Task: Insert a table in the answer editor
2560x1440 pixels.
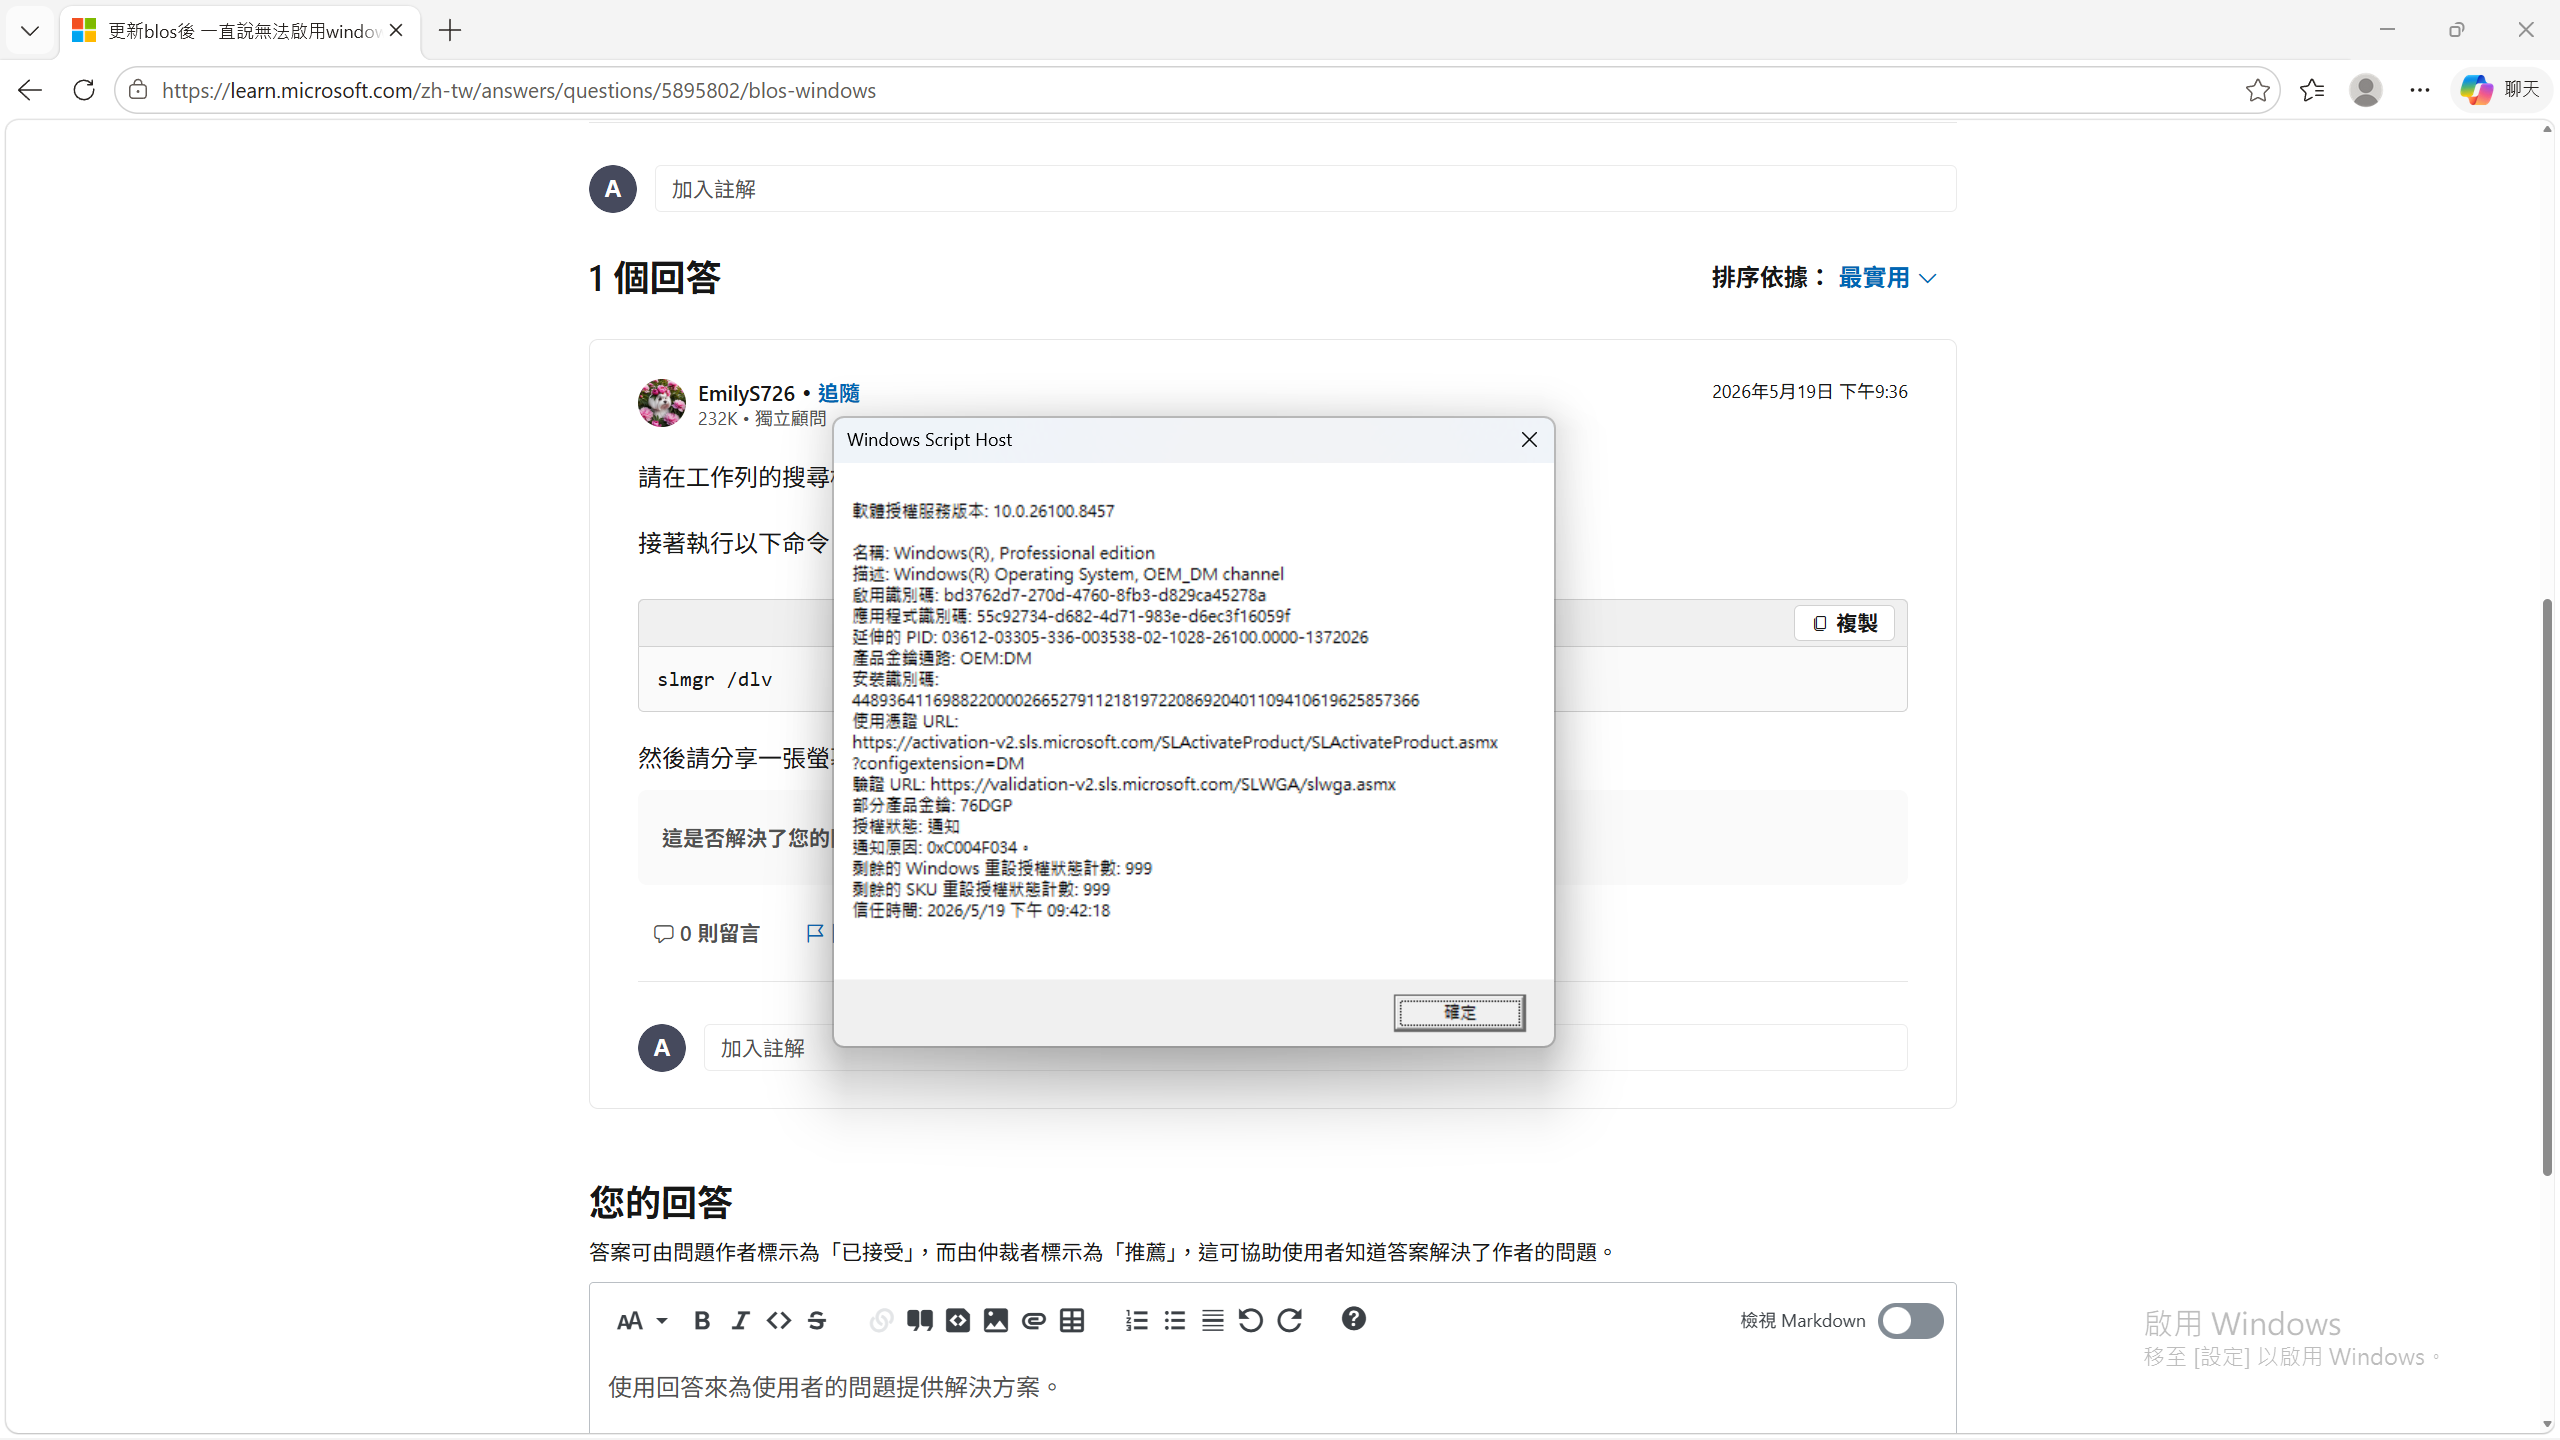Action: tap(1072, 1321)
